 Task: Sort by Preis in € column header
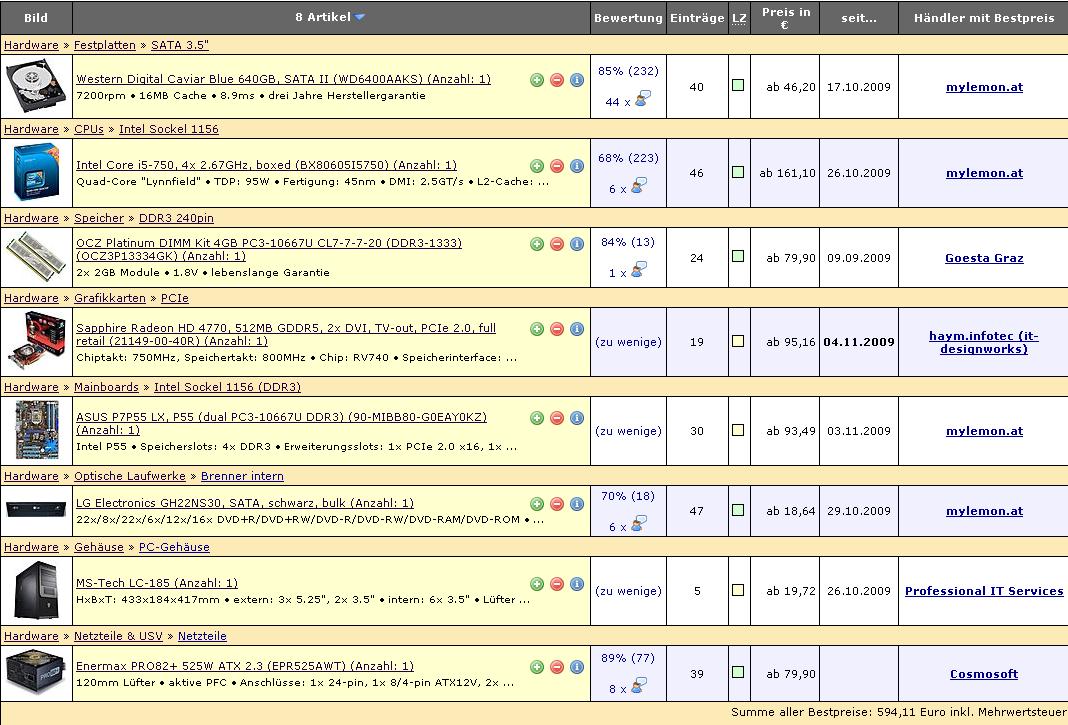pos(785,18)
